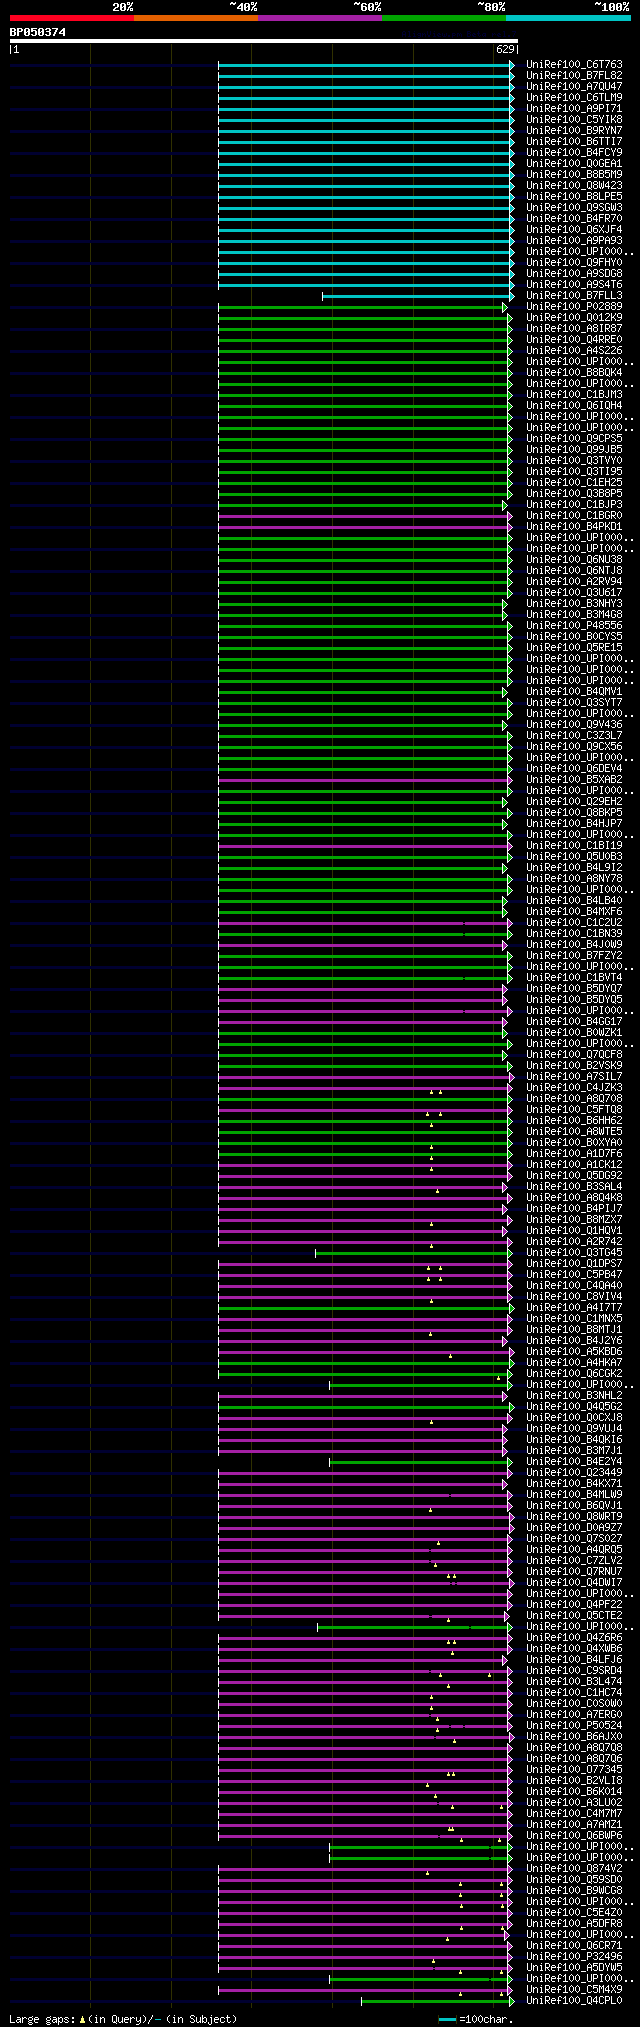Open hit UniRef100_Q0GEA1
The image size is (640, 2027).
tap(574, 164)
